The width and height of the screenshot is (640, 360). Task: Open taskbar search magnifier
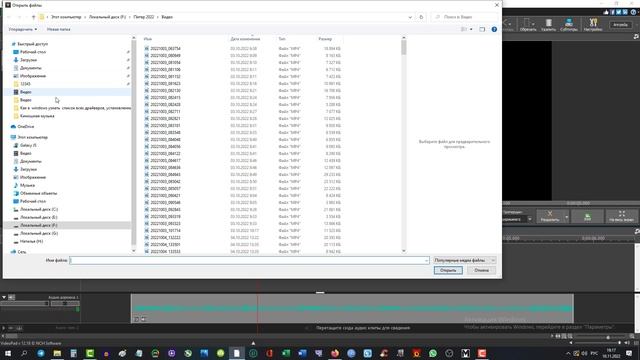(x=24, y=353)
